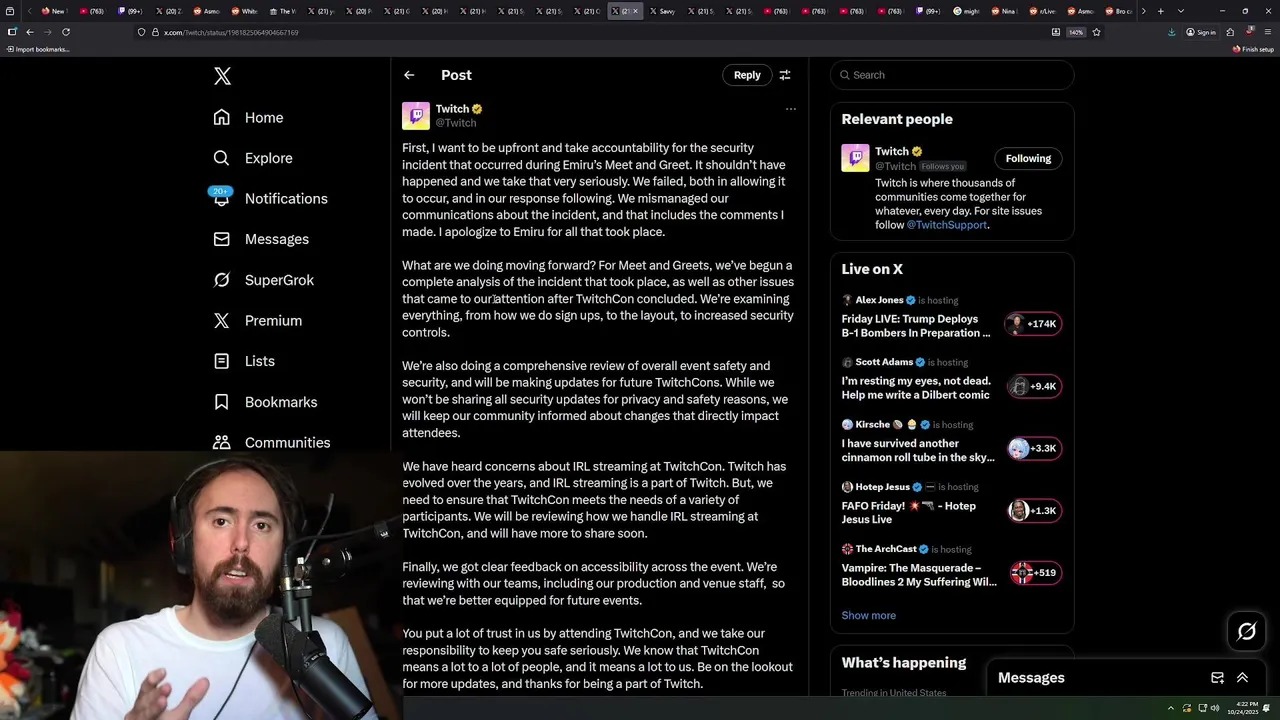
Task: Click the browser forward arrow
Action: pyautogui.click(x=47, y=32)
